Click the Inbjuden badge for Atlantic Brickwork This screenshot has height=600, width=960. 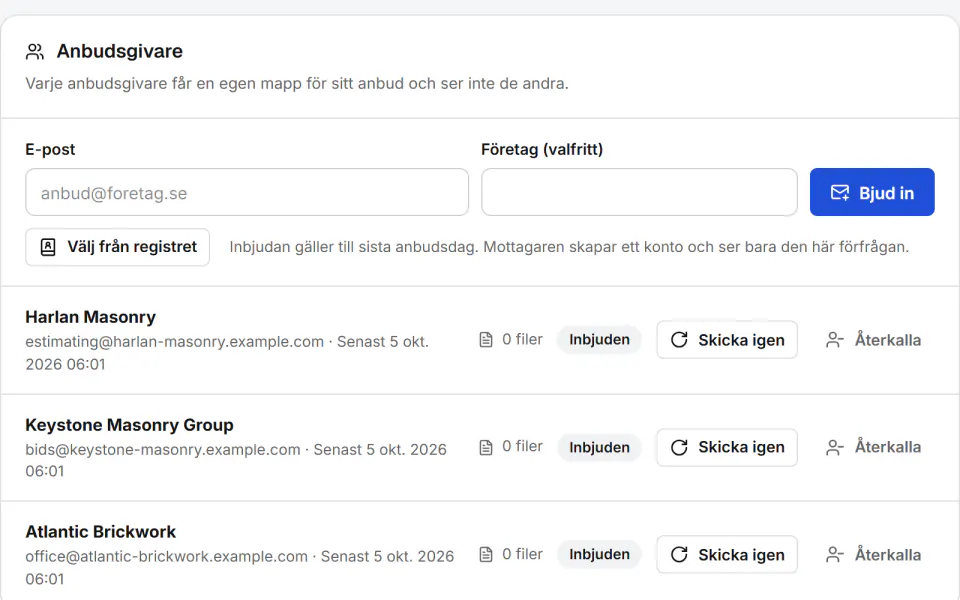point(599,555)
